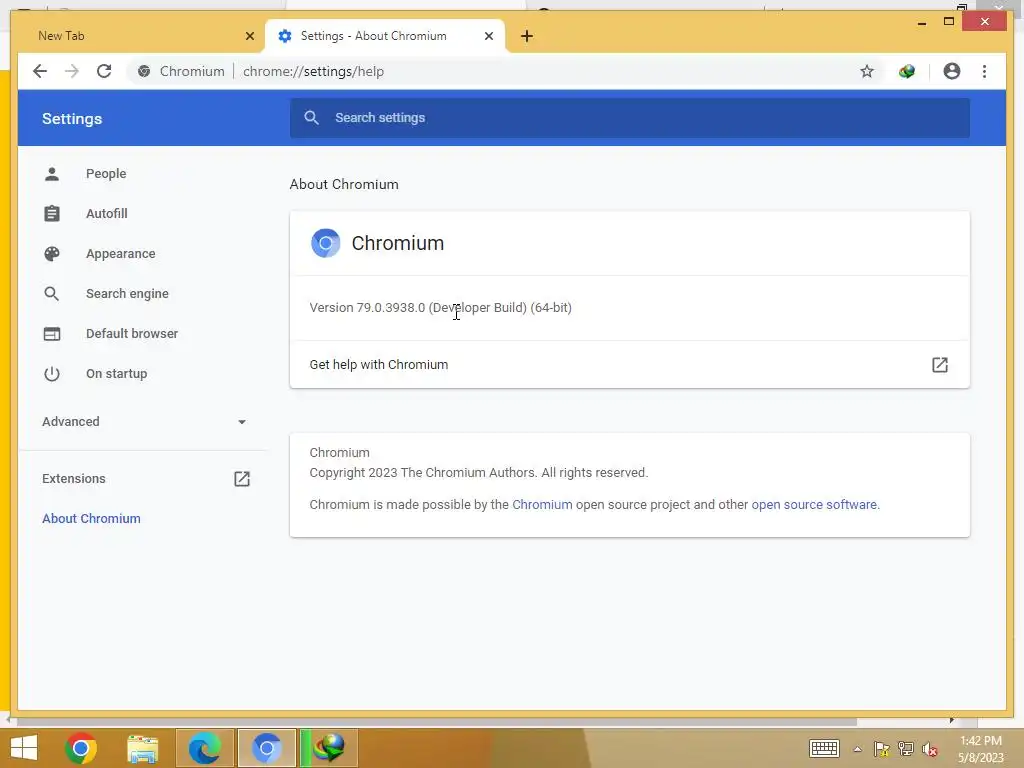Click the muted volume tray icon
Screen dimensions: 1024x768
(929, 749)
